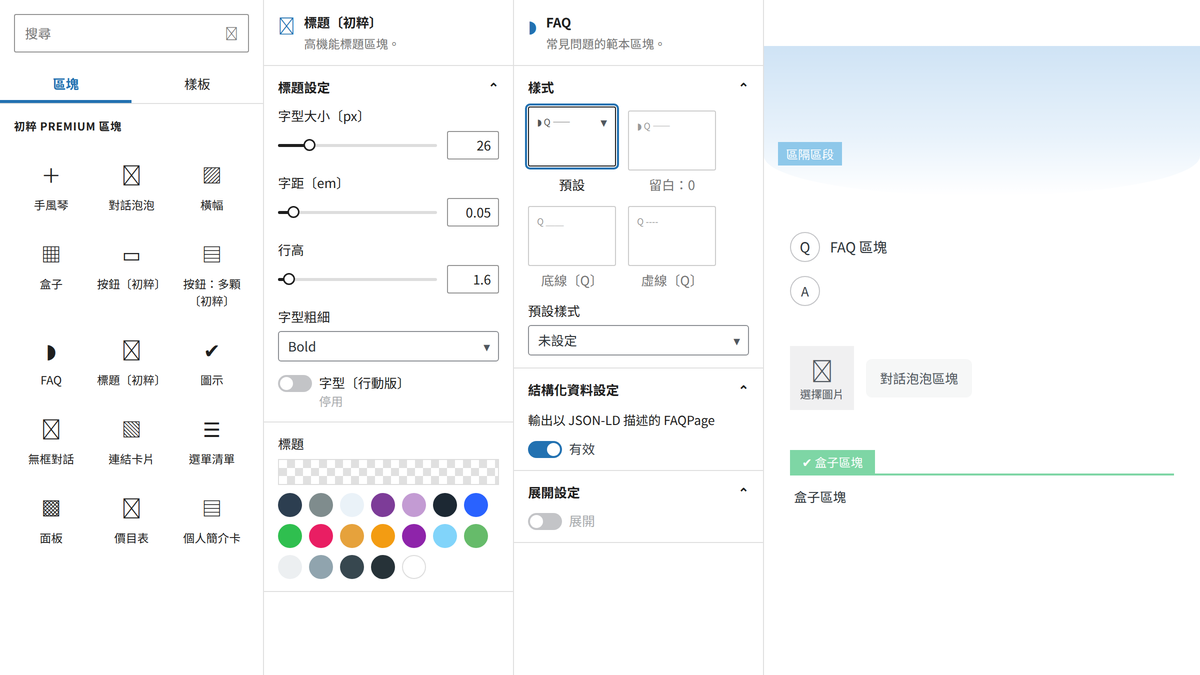This screenshot has width=1200, height=675.
Task: Open the 字型粗細 Bold dropdown
Action: (388, 346)
